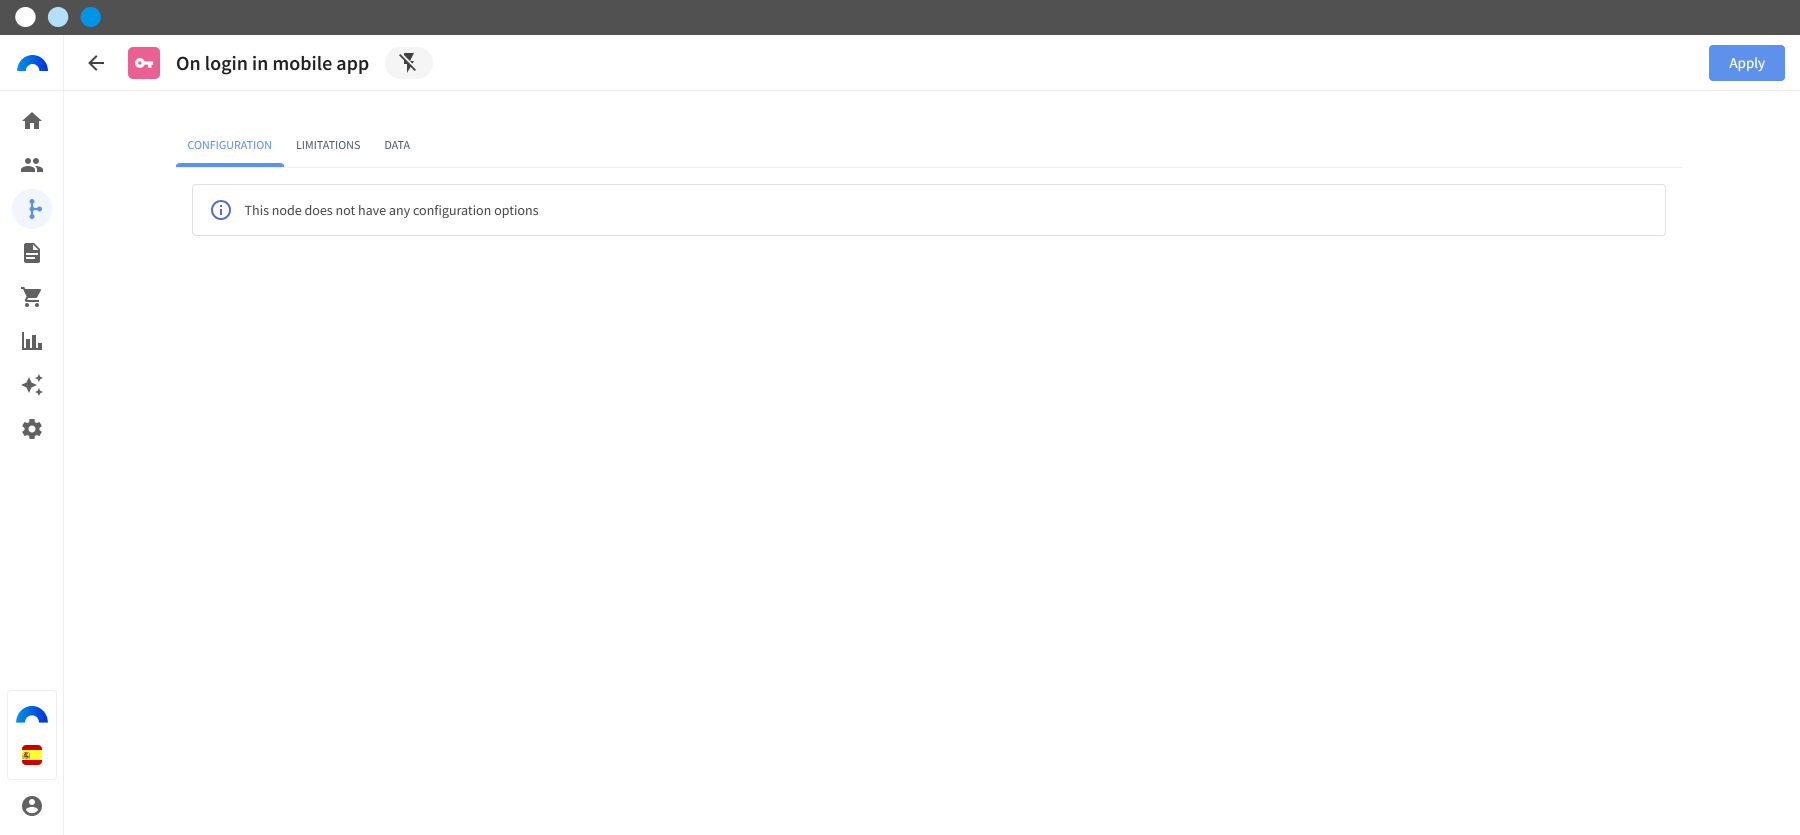This screenshot has height=835, width=1800.
Task: Go back with the left arrow
Action: pos(96,63)
